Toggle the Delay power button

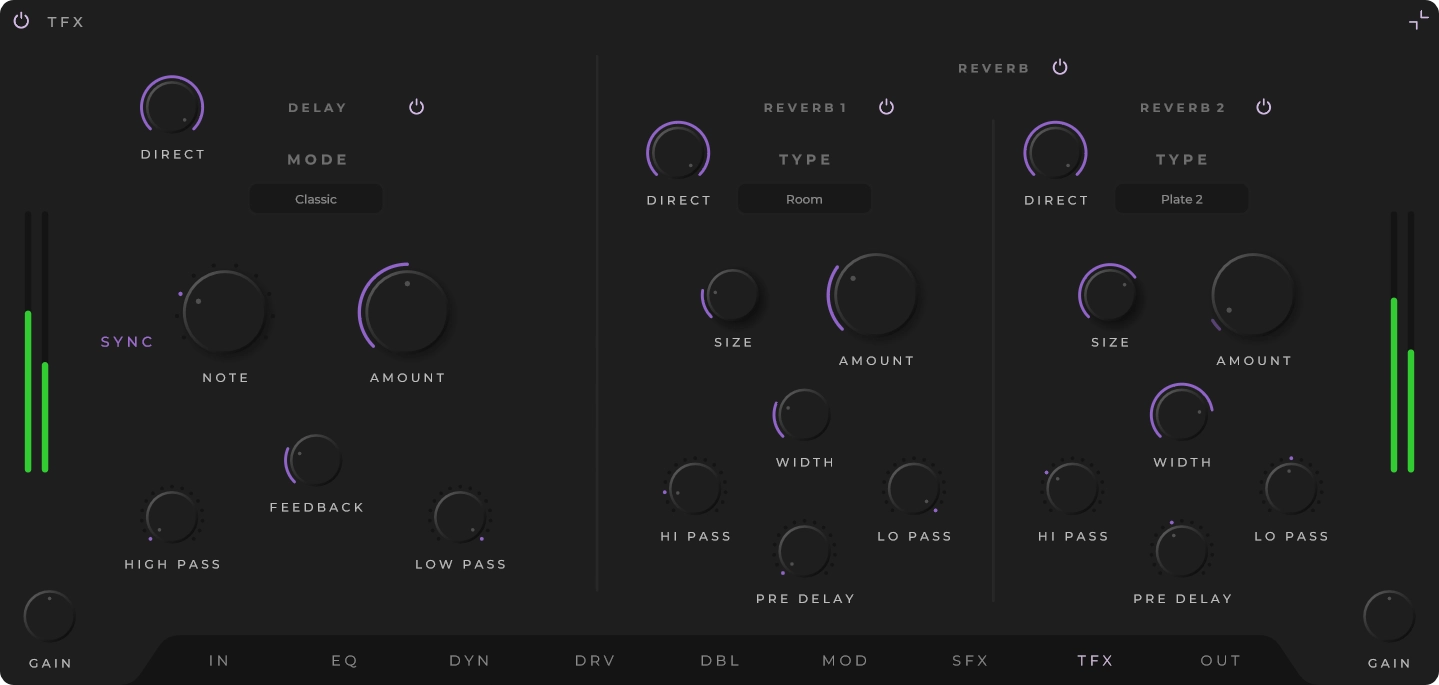(417, 107)
